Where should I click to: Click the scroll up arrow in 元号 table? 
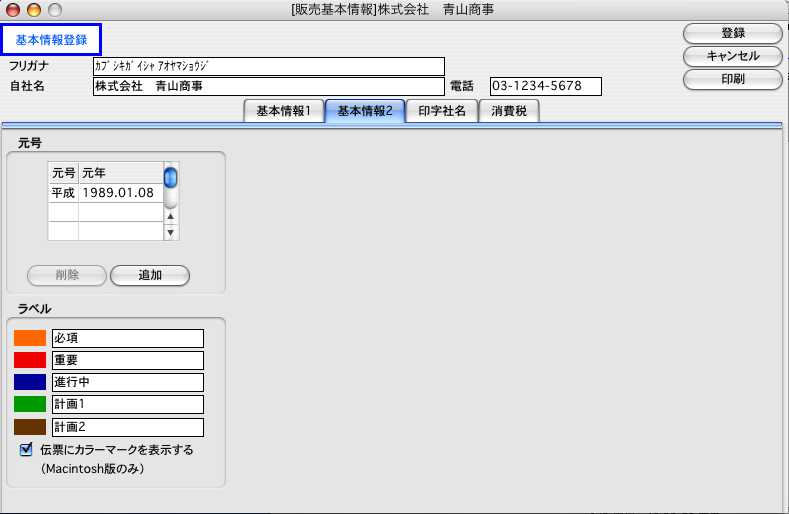(171, 216)
